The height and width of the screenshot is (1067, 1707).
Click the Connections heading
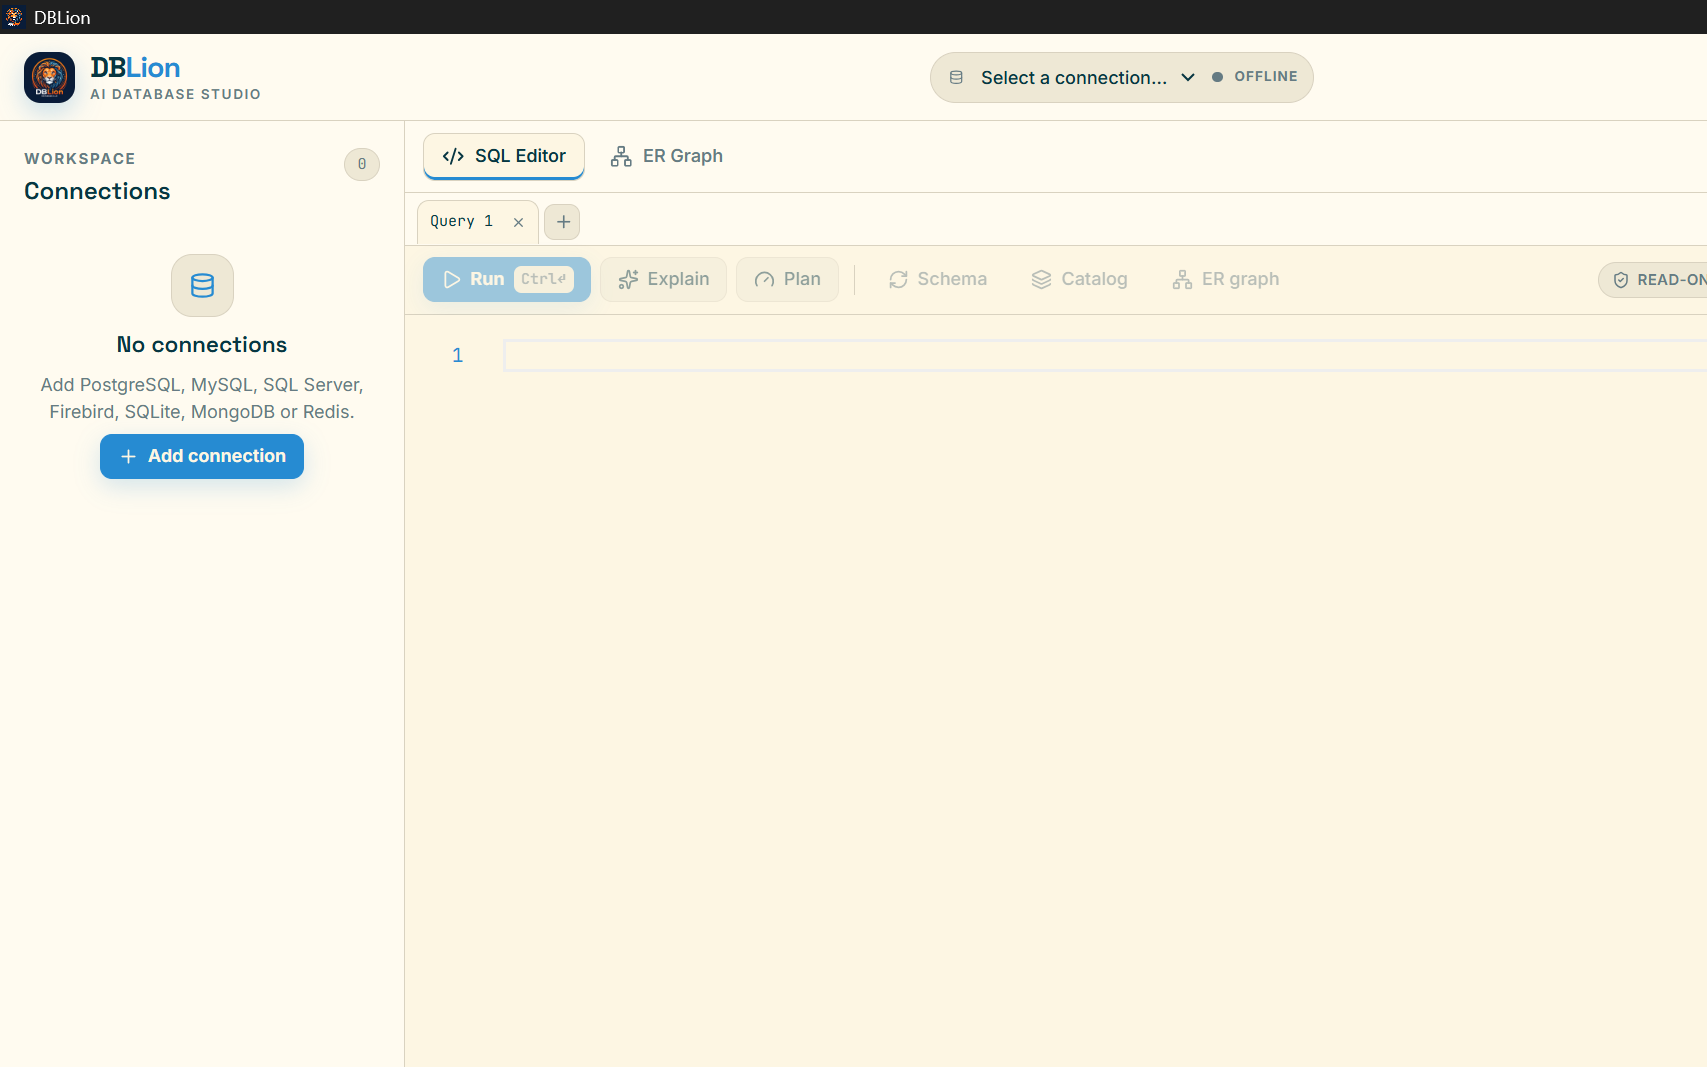click(97, 191)
